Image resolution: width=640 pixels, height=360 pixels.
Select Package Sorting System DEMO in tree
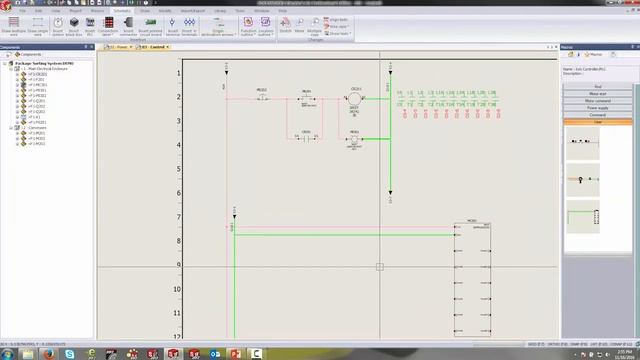(x=44, y=64)
